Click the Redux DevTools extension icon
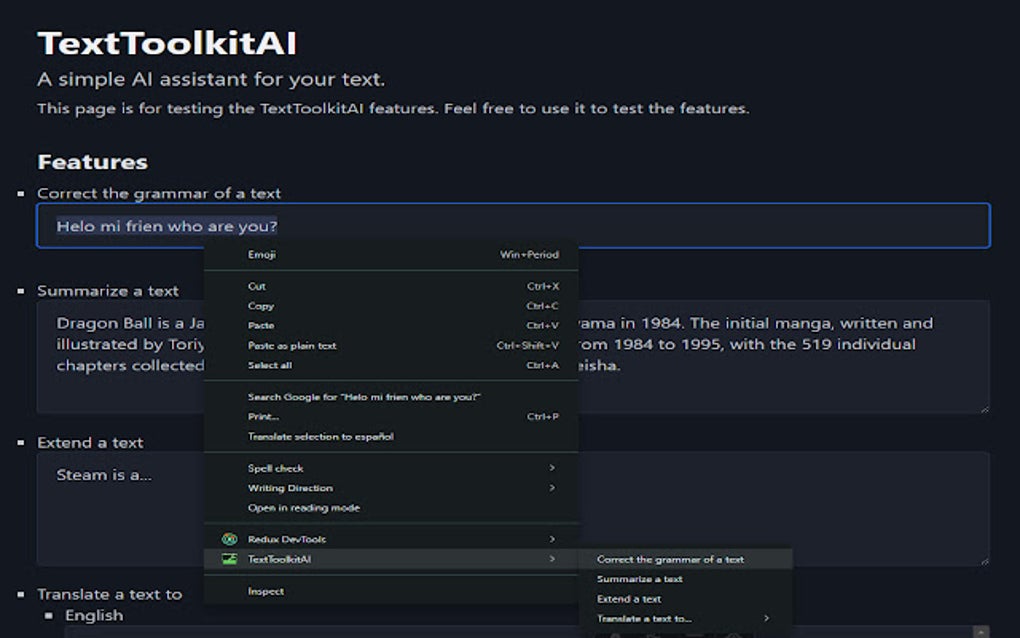Screen dimensions: 1020x638 pos(229,539)
